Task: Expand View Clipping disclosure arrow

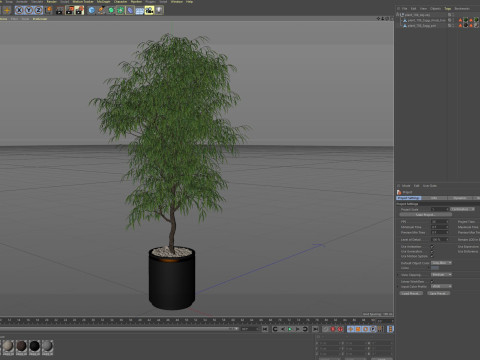Action: pos(398,275)
